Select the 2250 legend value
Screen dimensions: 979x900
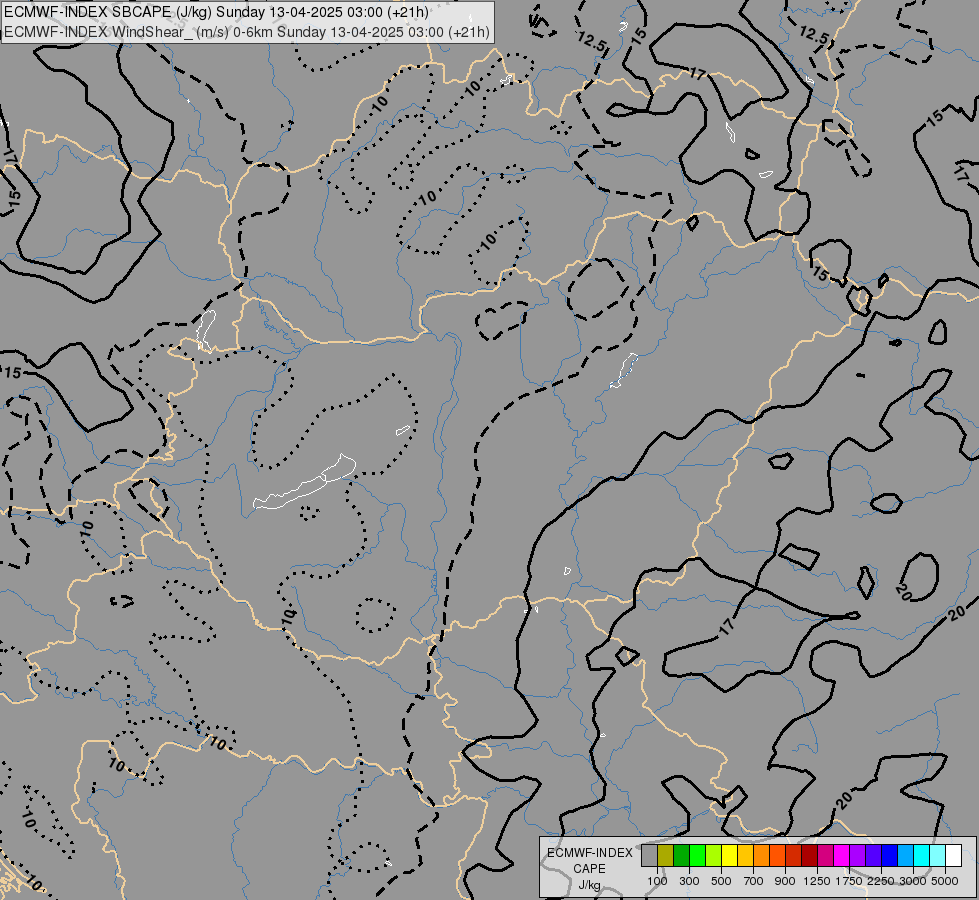[881, 881]
